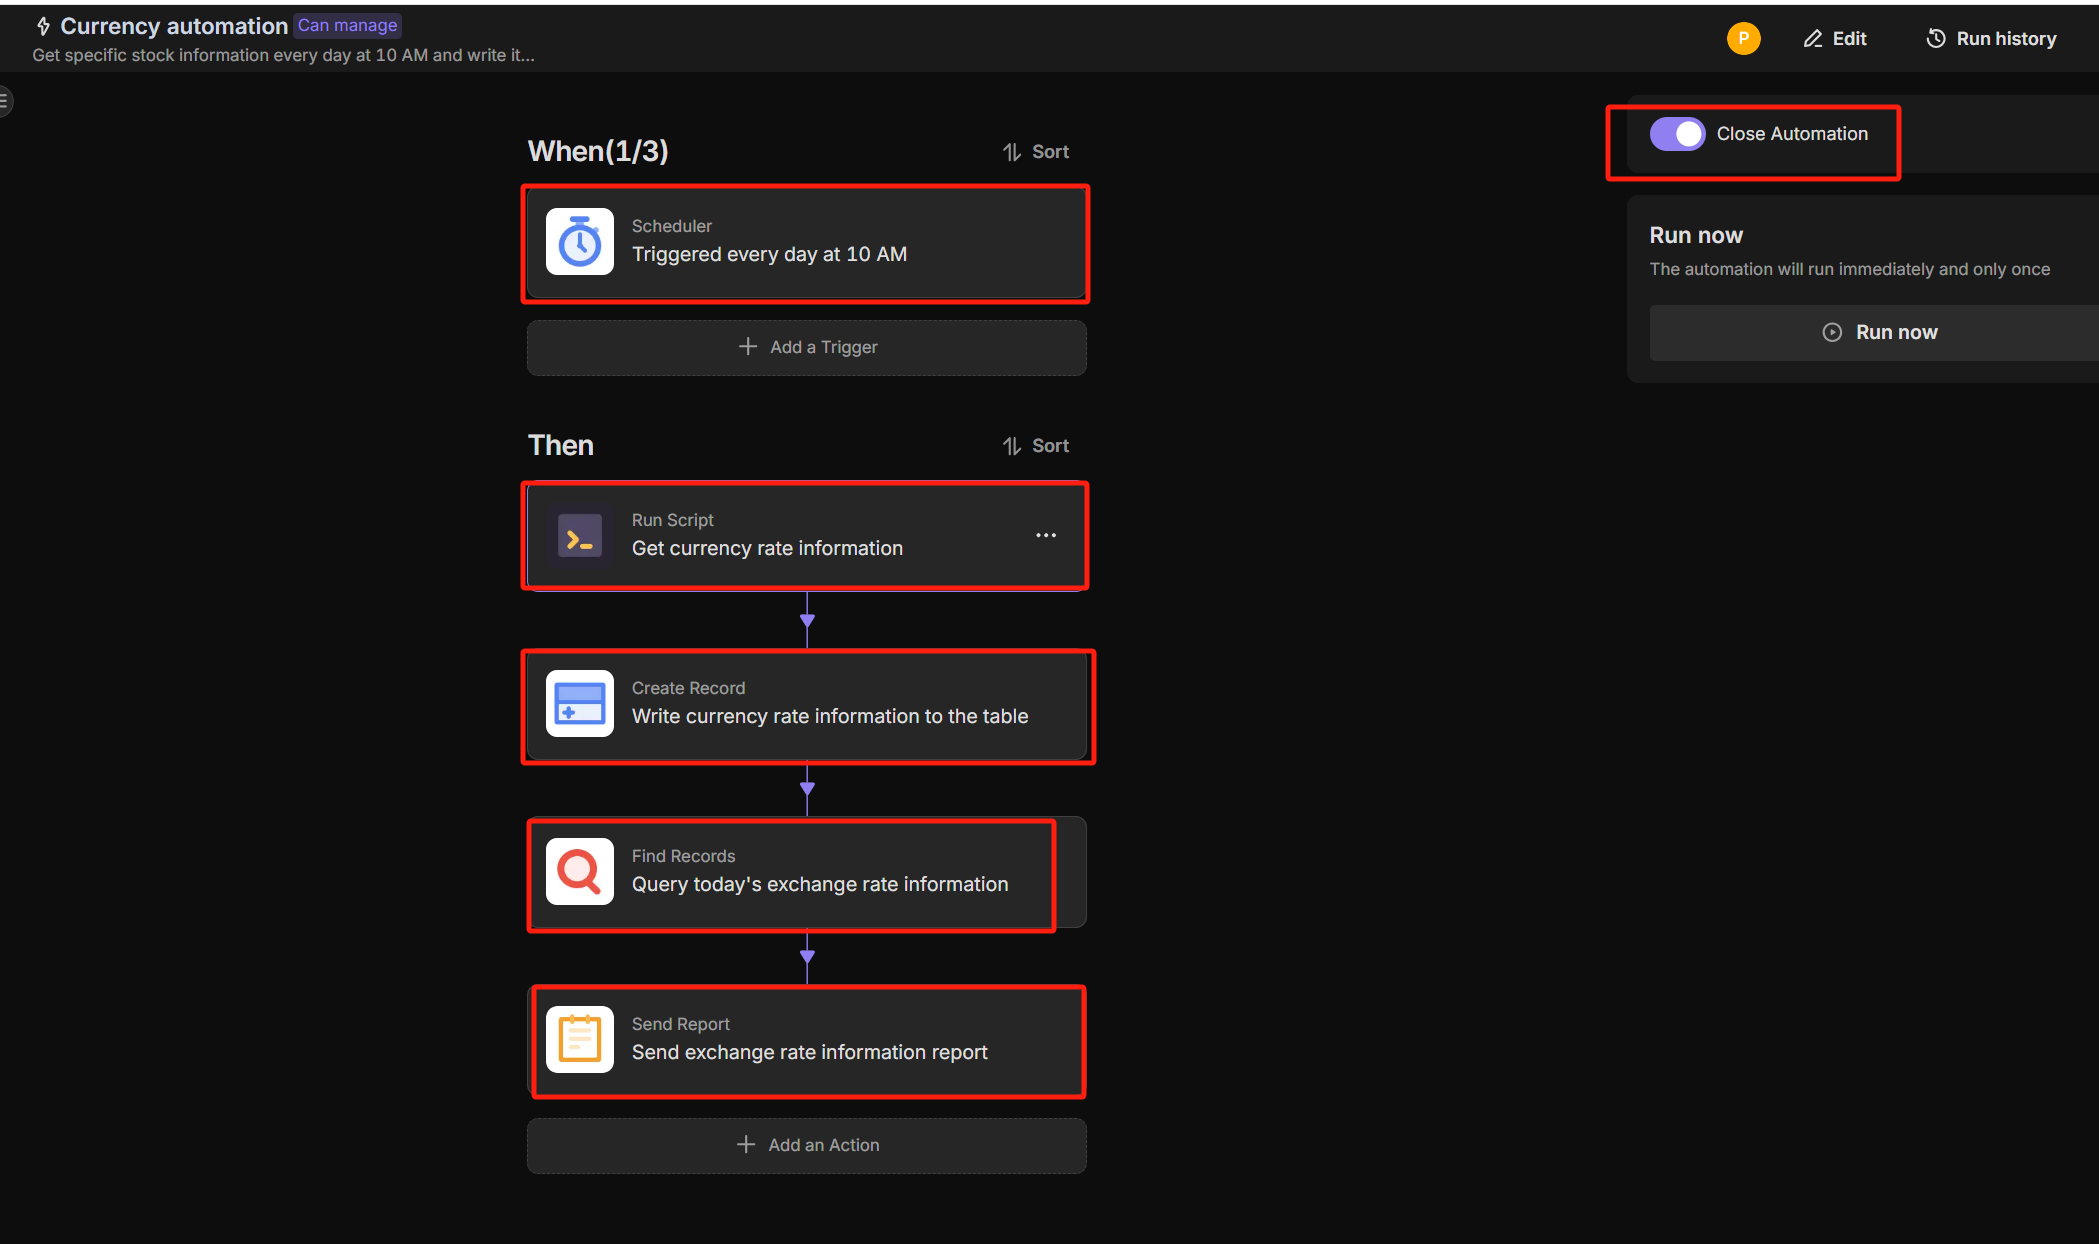This screenshot has width=2099, height=1244.
Task: Click the sort arrows icon in When section
Action: pos(1012,152)
